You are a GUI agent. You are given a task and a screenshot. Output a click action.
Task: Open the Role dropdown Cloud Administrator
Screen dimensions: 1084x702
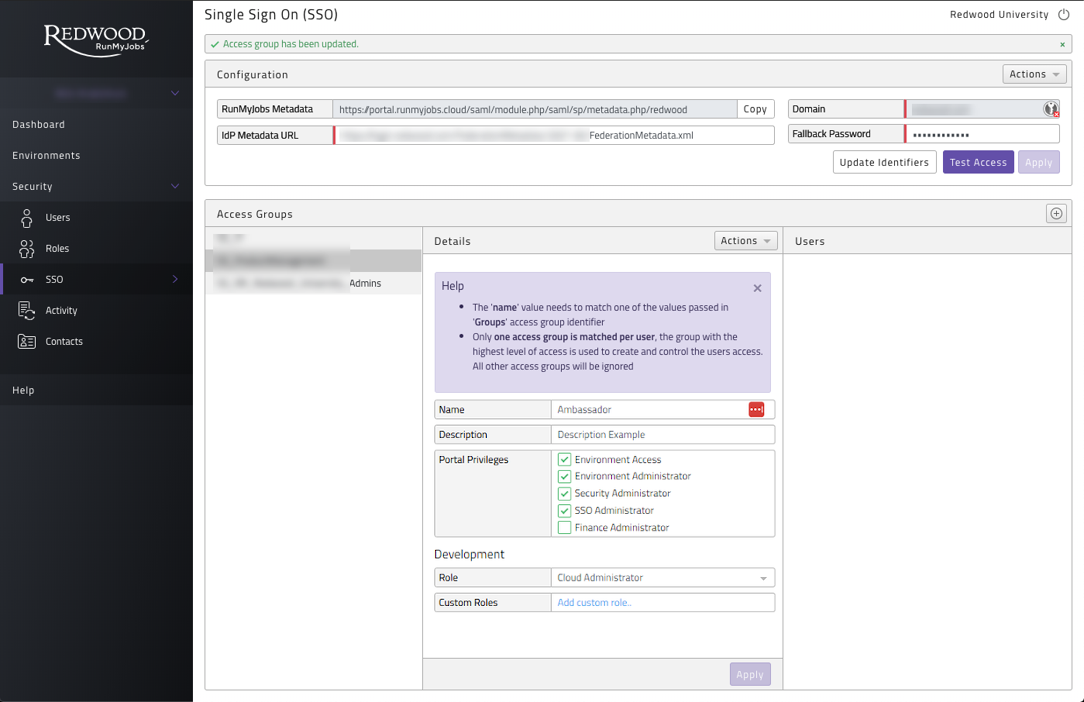(x=663, y=578)
